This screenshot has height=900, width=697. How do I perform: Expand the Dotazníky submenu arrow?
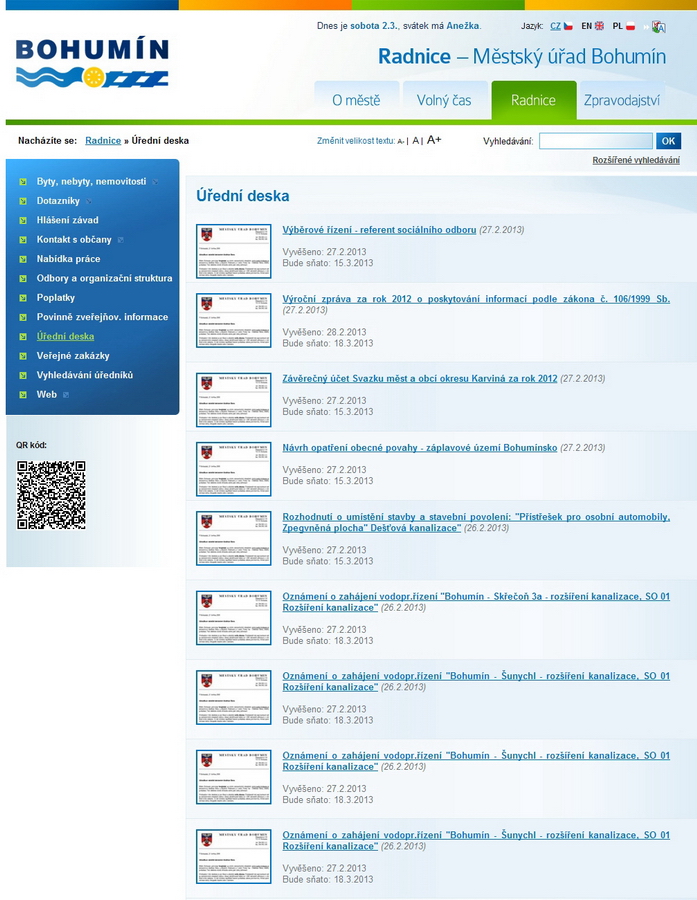point(88,201)
